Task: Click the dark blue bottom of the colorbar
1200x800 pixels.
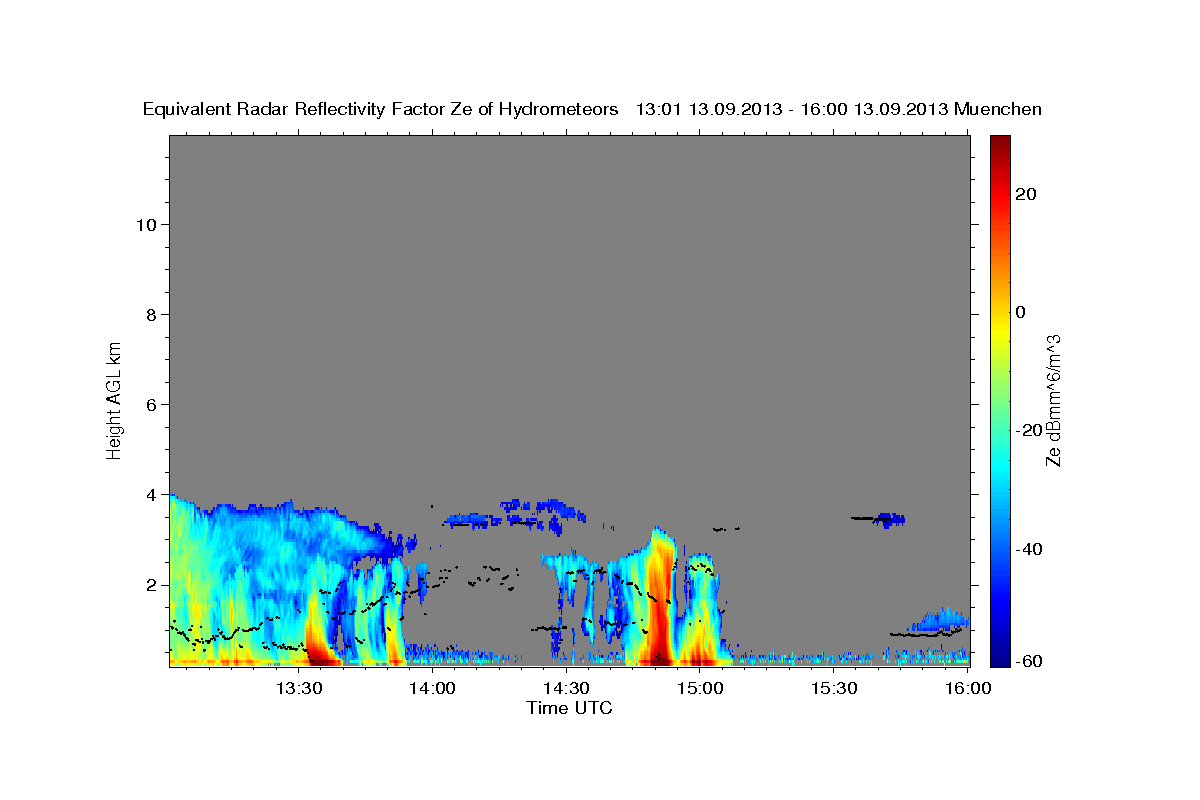Action: (x=1000, y=655)
